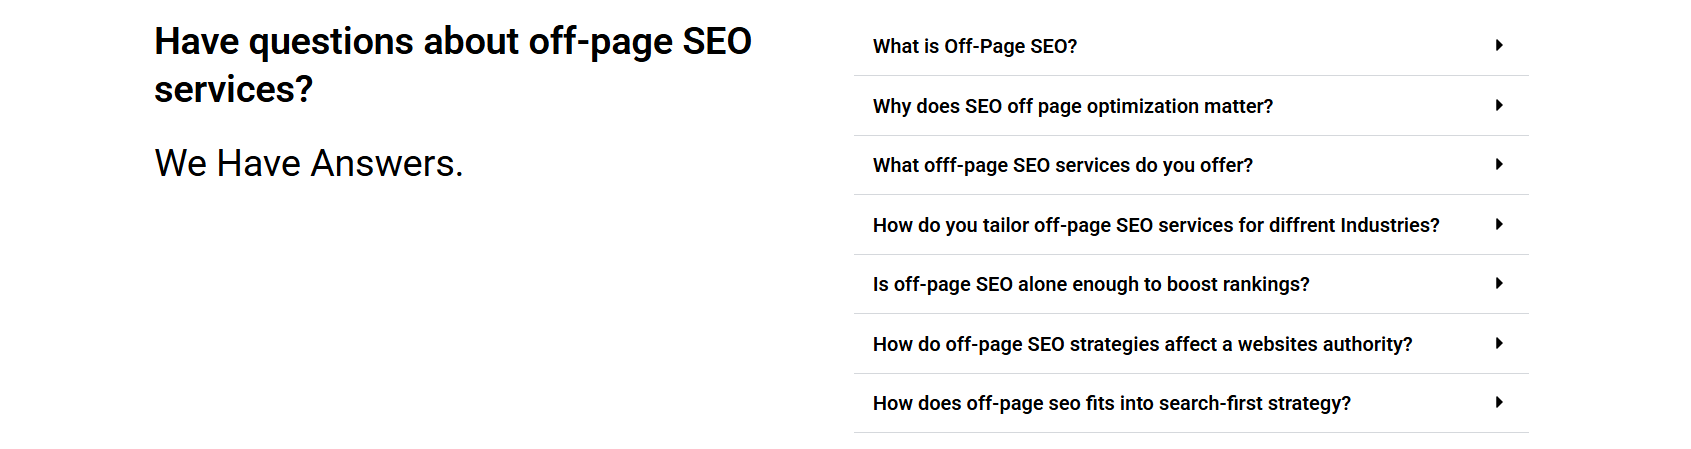
Task: Click the 'We Have Answers.' subheading
Action: point(309,163)
